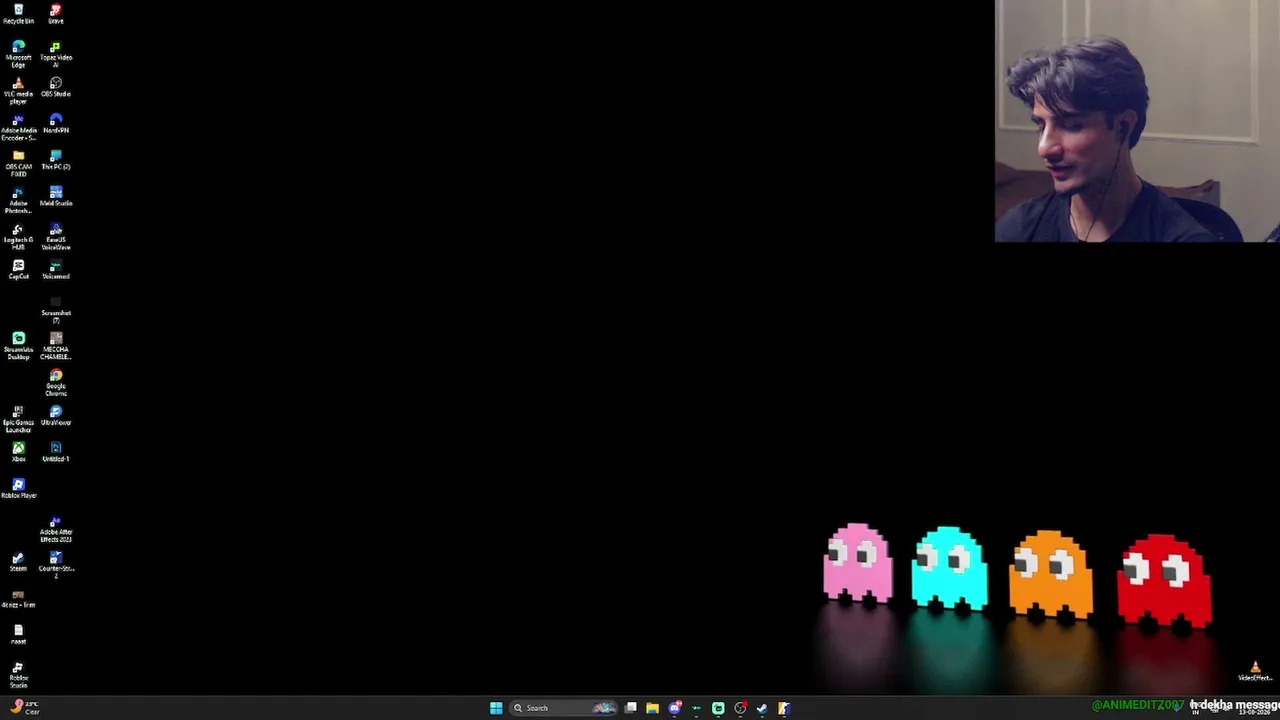This screenshot has height=720, width=1280.
Task: Open Discord from the taskbar
Action: click(675, 708)
